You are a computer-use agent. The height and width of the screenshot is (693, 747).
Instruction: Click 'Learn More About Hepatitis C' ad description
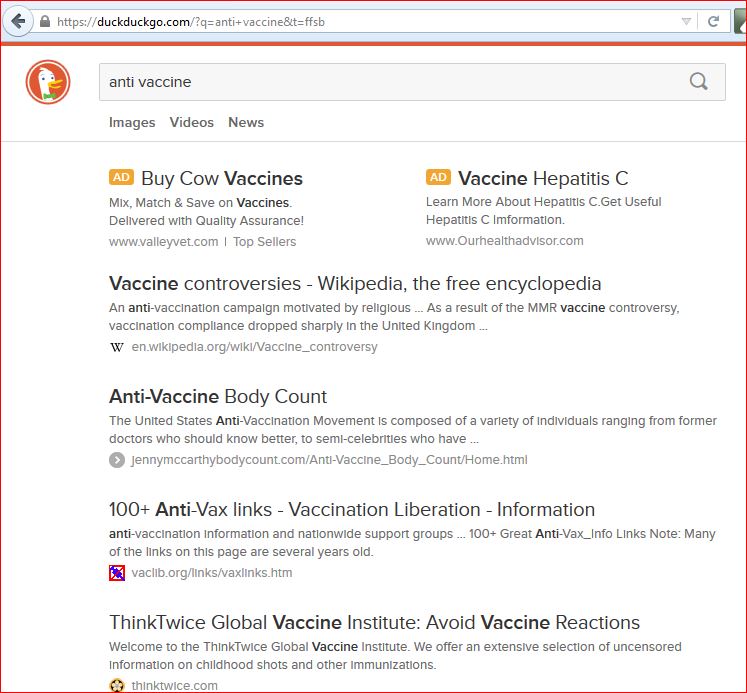click(543, 211)
